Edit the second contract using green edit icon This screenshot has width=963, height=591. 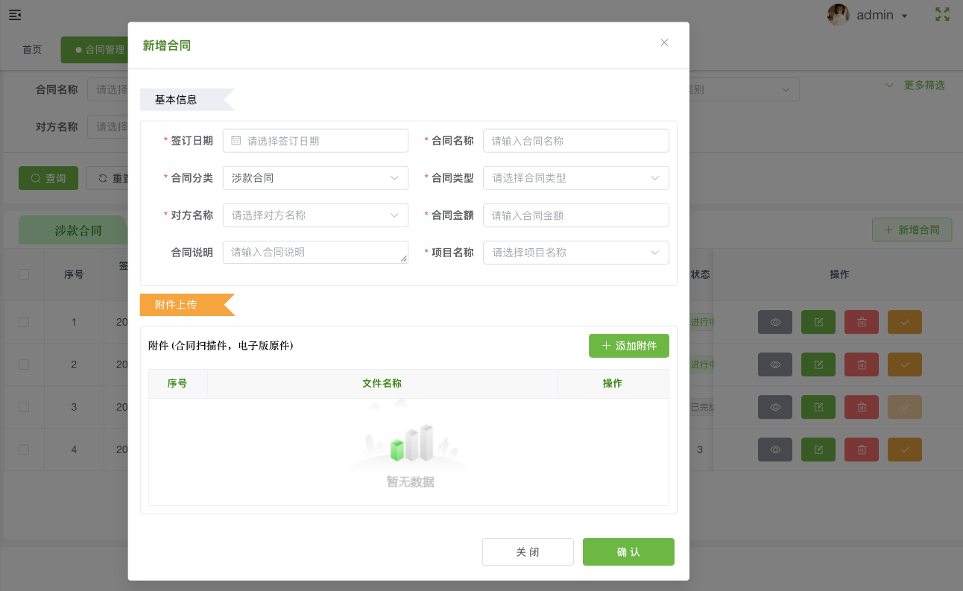pyautogui.click(x=818, y=364)
